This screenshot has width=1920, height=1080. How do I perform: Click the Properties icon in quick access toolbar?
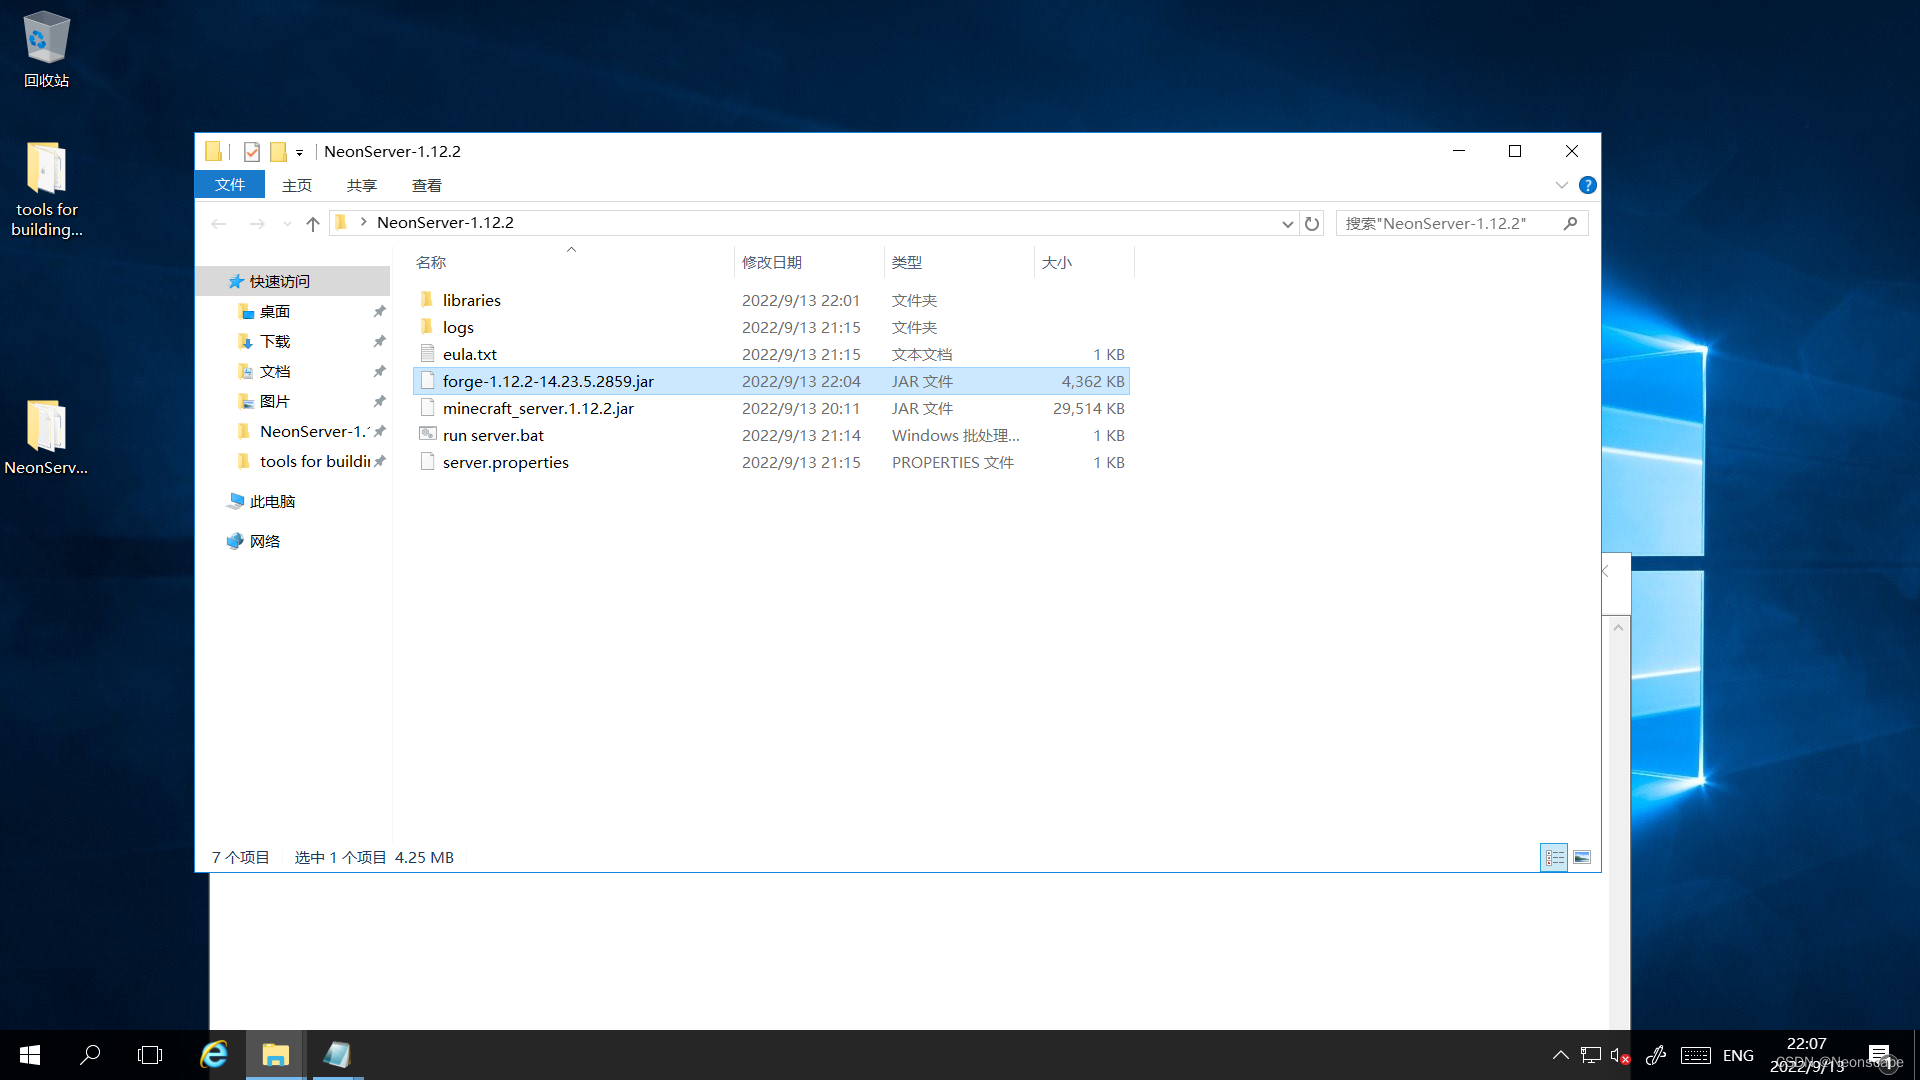pyautogui.click(x=252, y=152)
